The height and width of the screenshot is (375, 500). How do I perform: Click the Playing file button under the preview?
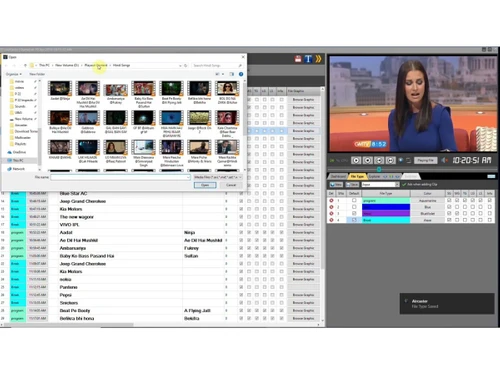(x=425, y=160)
